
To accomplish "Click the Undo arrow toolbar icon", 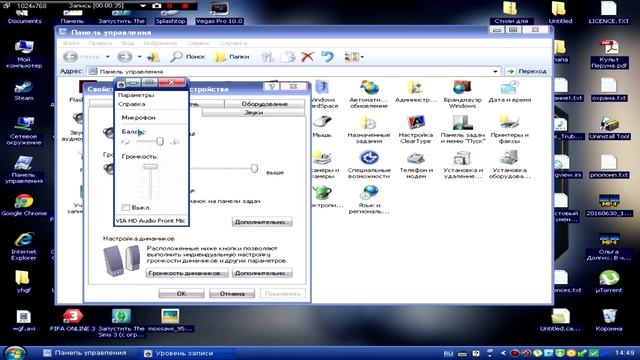I will 327,57.
